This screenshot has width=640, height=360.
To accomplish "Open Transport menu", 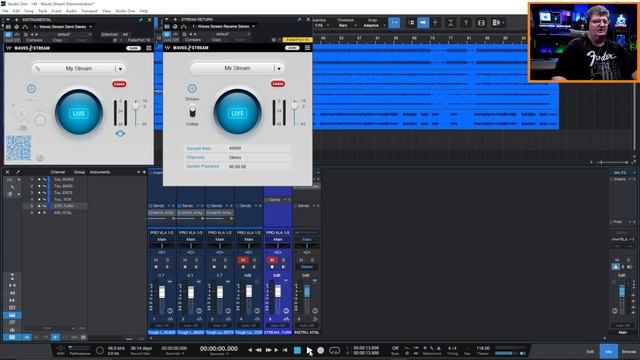I will point(89,11).
